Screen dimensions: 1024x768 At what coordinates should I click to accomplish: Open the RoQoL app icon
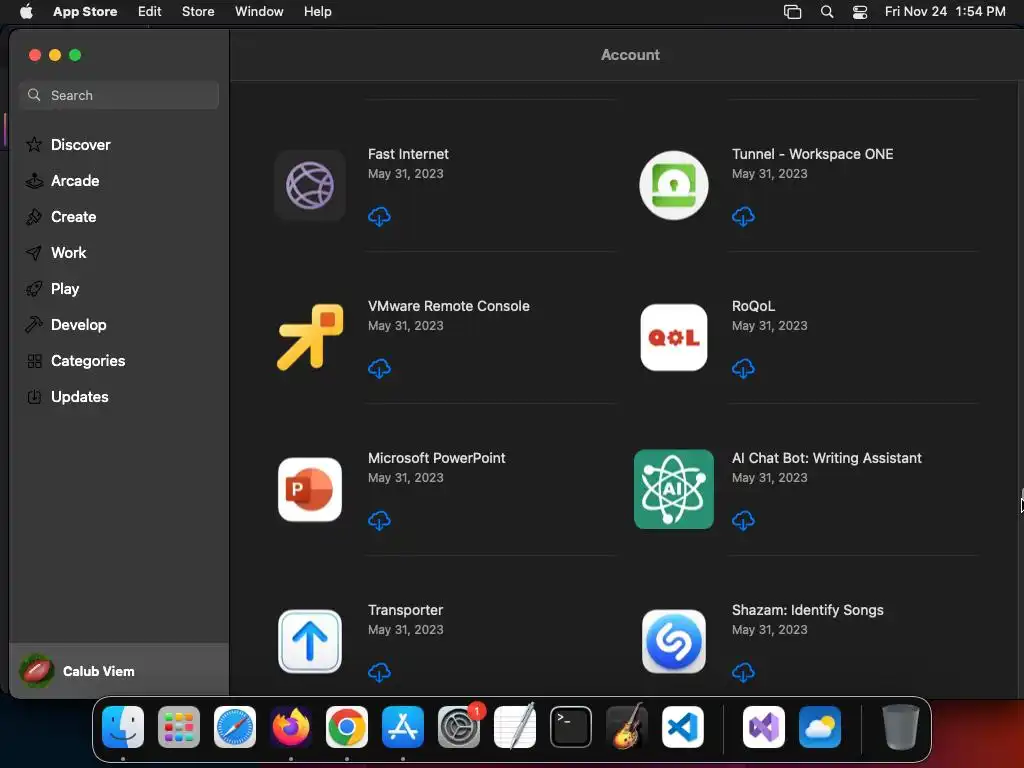click(x=674, y=337)
